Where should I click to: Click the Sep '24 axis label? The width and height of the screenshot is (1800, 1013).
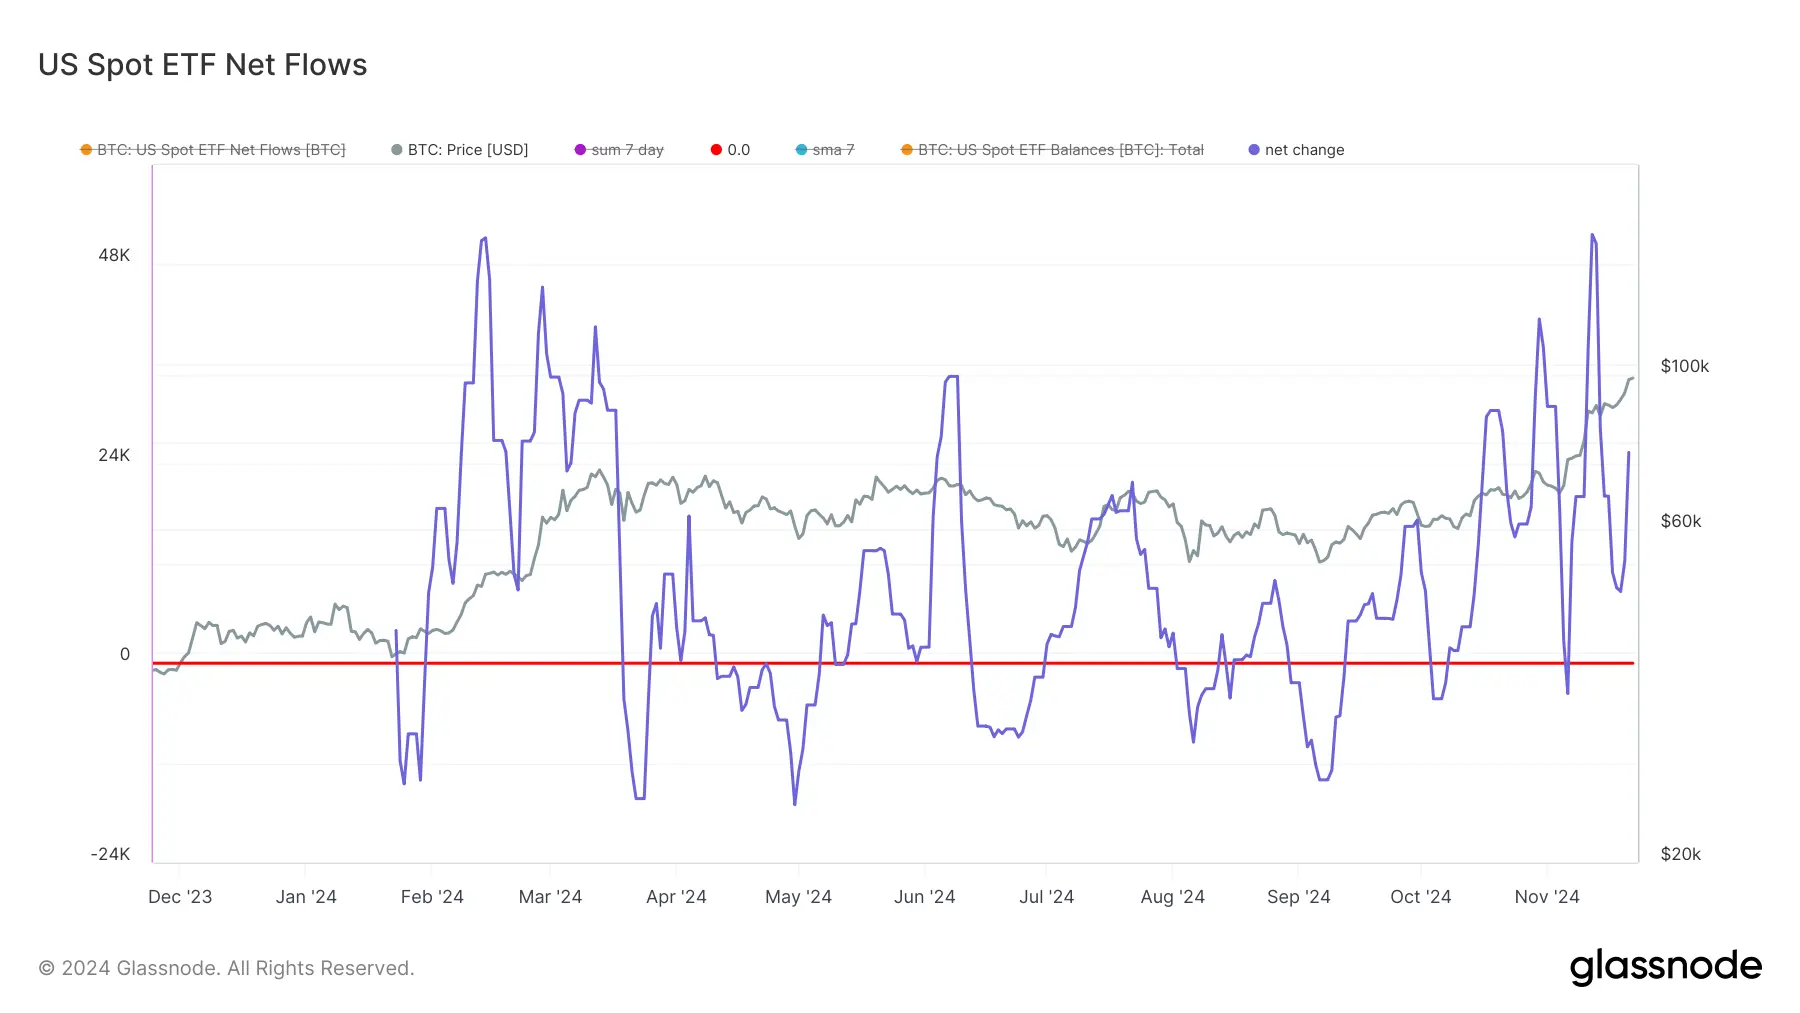click(1298, 897)
